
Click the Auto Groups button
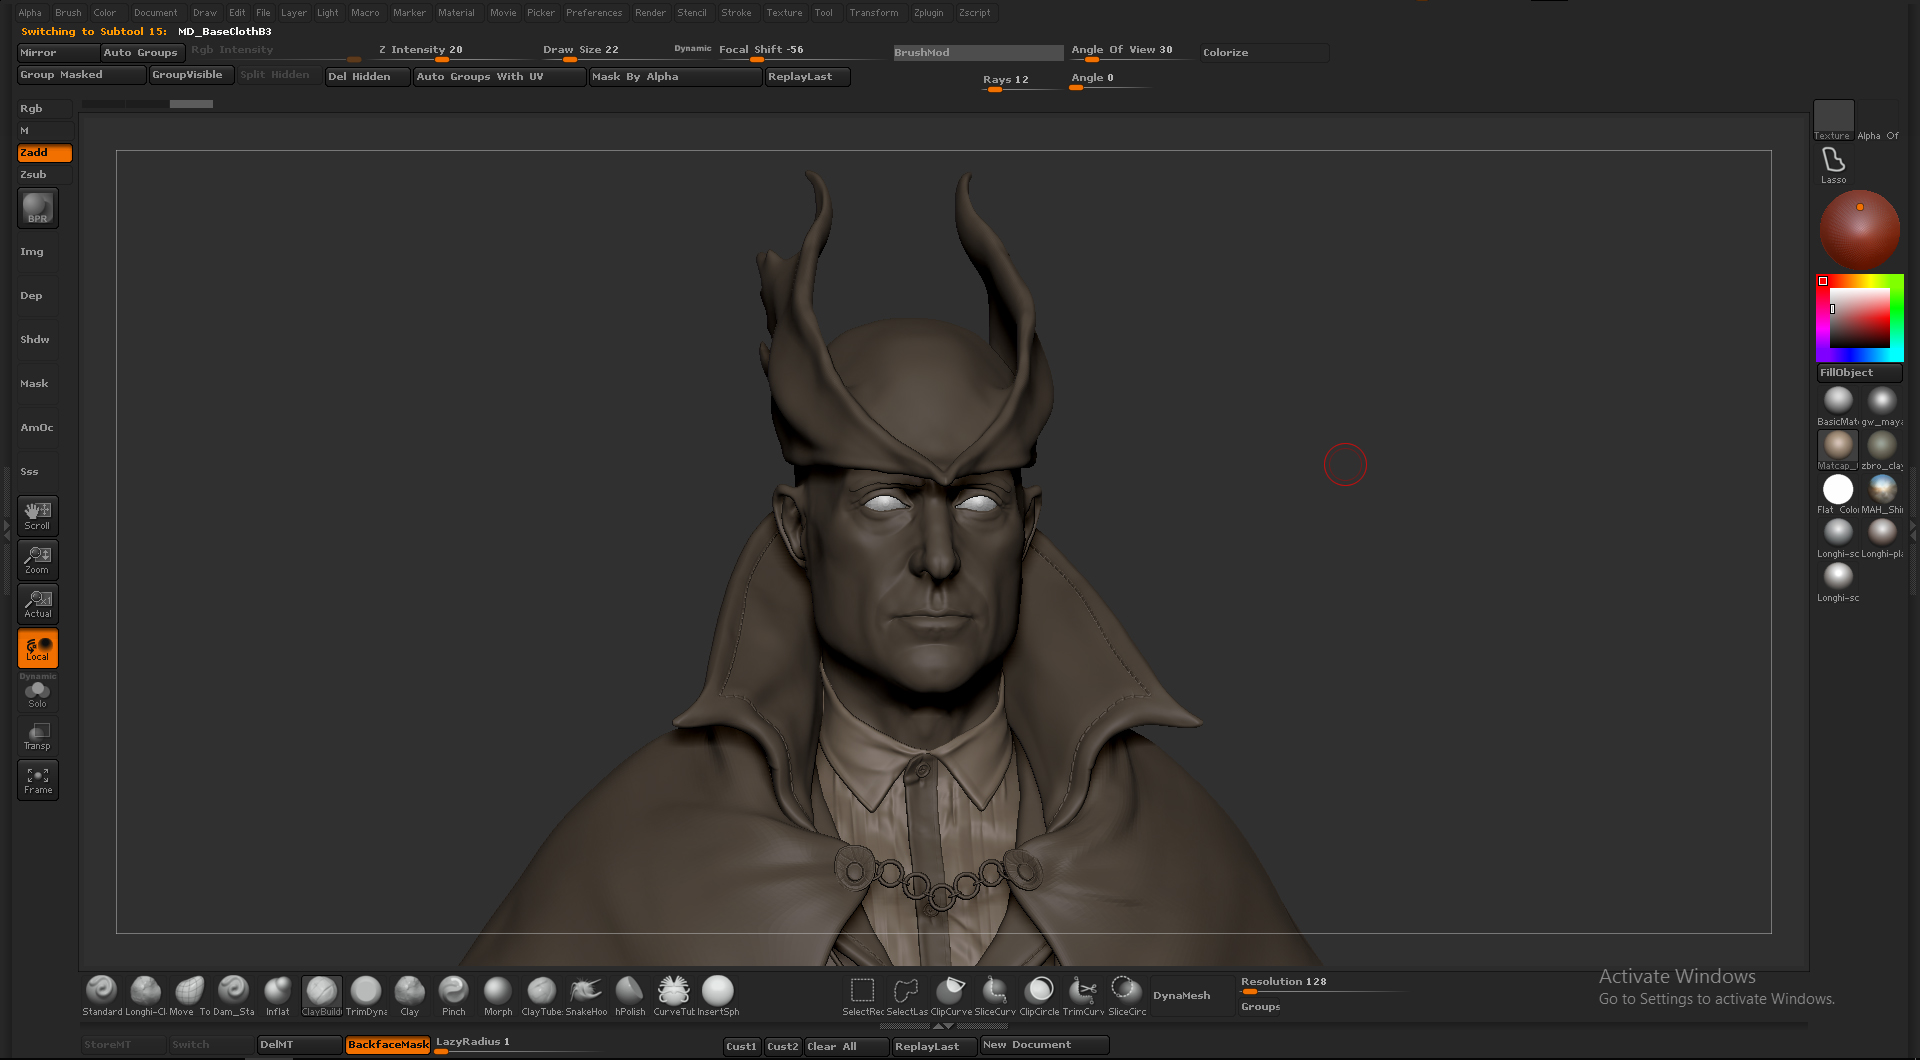tap(141, 53)
